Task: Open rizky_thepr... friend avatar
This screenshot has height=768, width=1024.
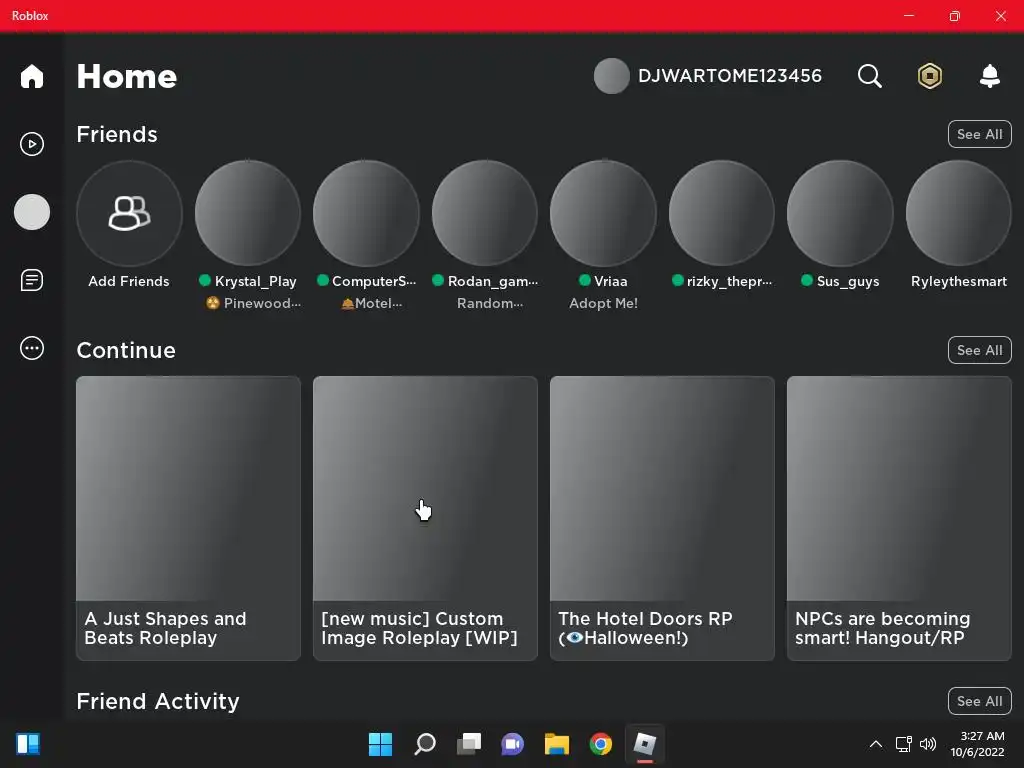Action: click(722, 213)
